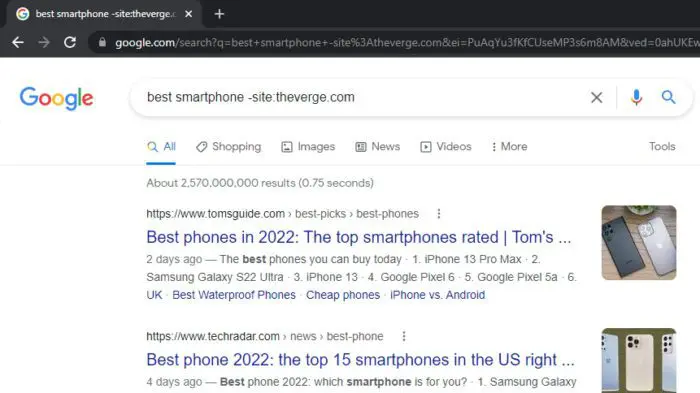Open a new browser tab
The height and width of the screenshot is (393, 700).
(219, 14)
